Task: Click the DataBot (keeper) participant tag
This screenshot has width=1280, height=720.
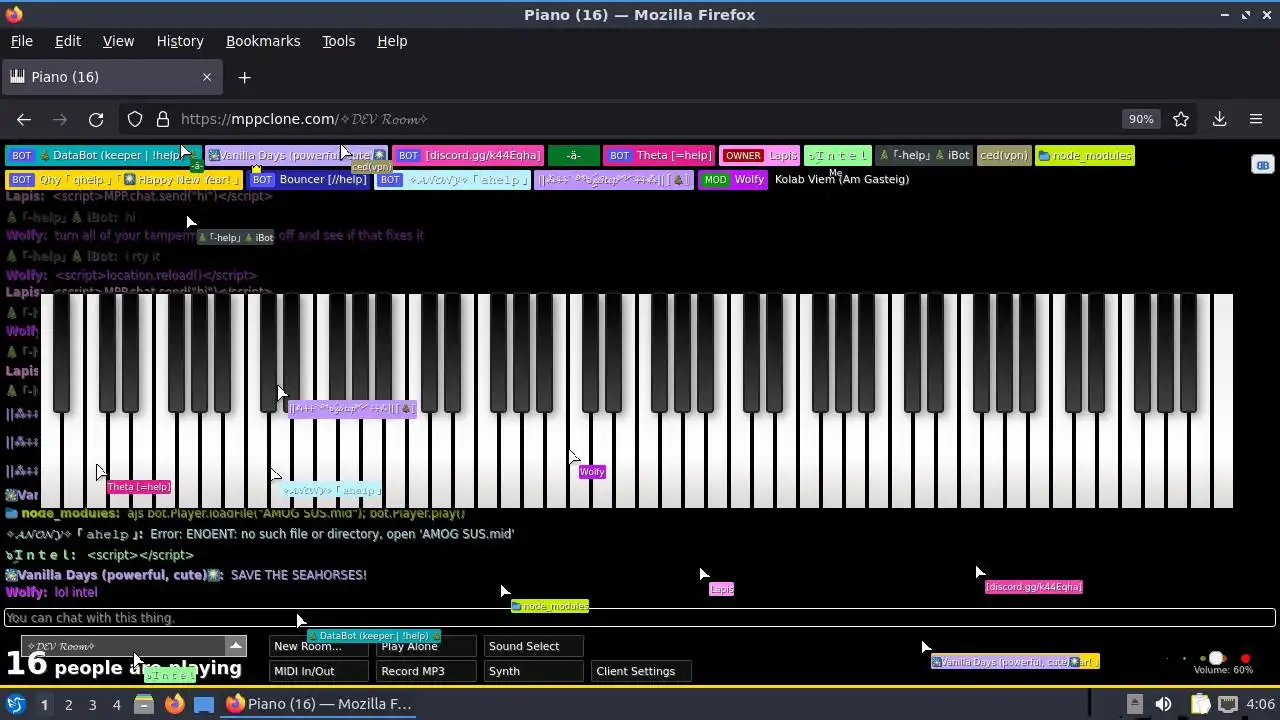Action: 104,155
